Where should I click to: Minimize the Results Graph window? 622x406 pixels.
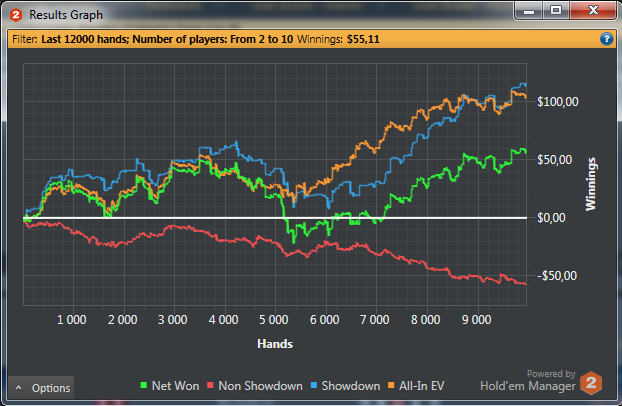529,11
